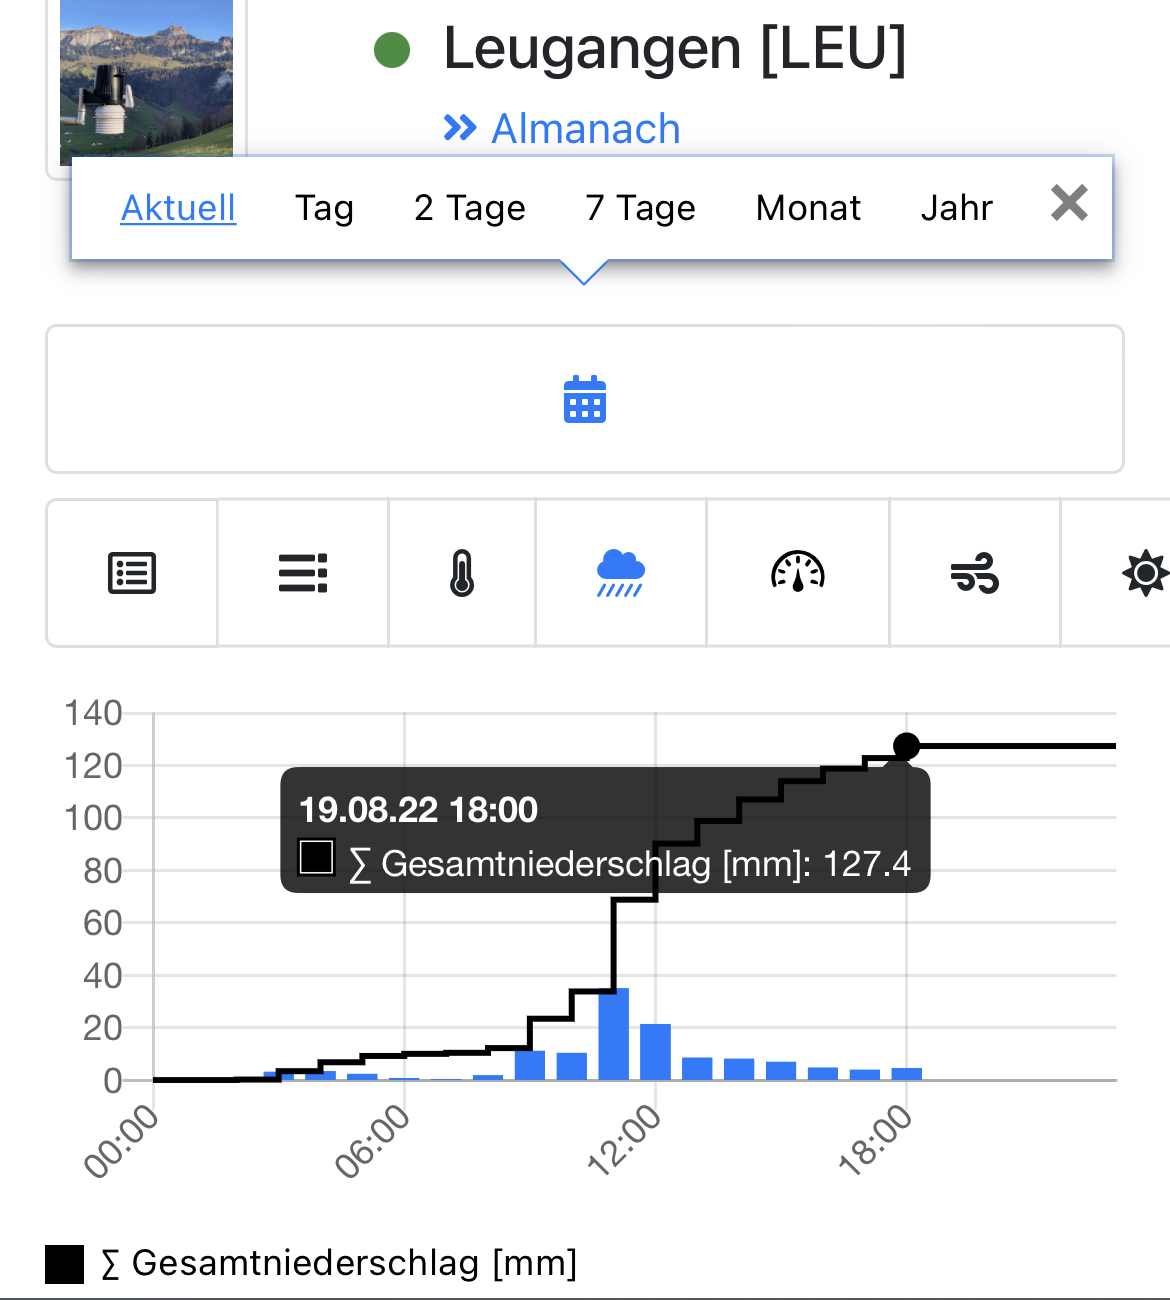1170x1300 pixels.
Task: Close the time range popup
Action: coord(1069,204)
